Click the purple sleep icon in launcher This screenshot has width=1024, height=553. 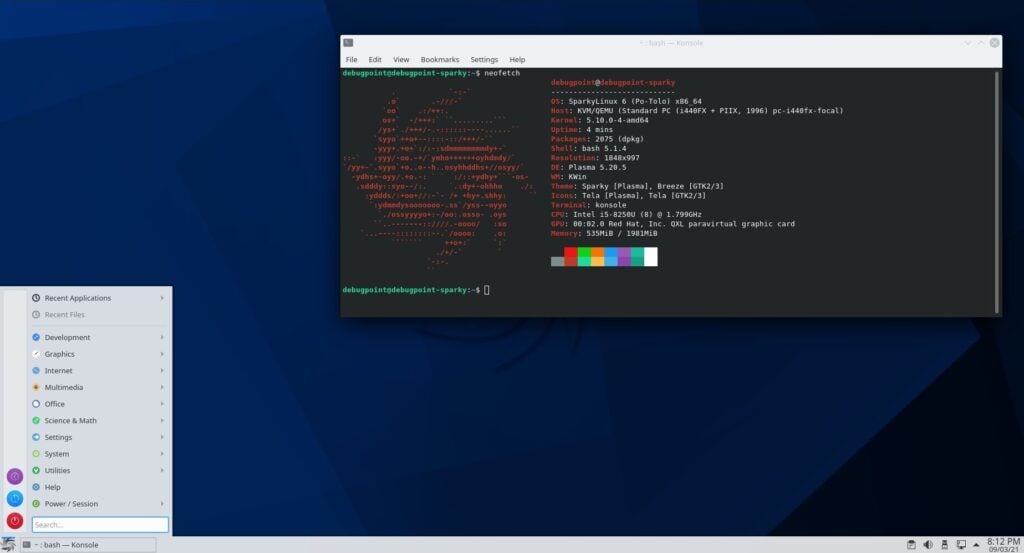pos(14,477)
